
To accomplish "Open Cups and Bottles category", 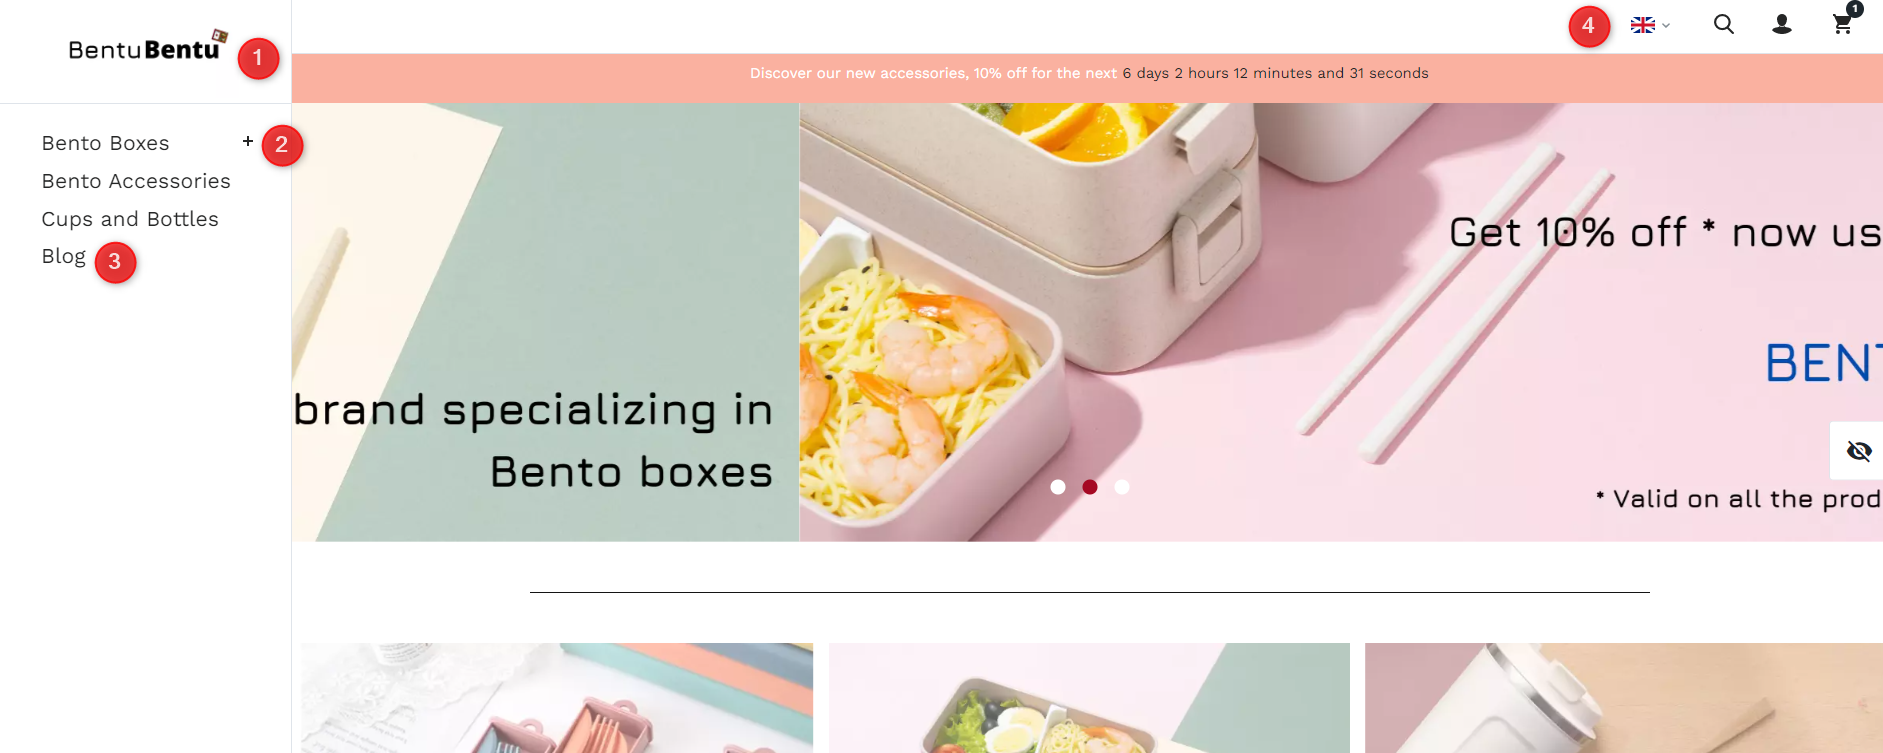I will [130, 219].
